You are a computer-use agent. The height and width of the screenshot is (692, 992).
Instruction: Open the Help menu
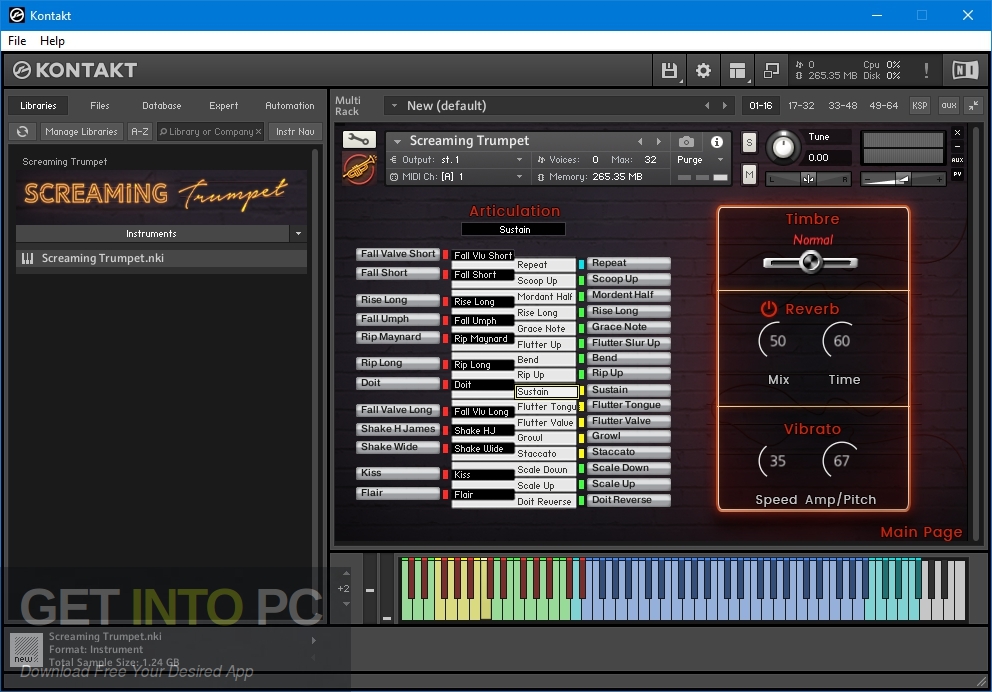(53, 40)
